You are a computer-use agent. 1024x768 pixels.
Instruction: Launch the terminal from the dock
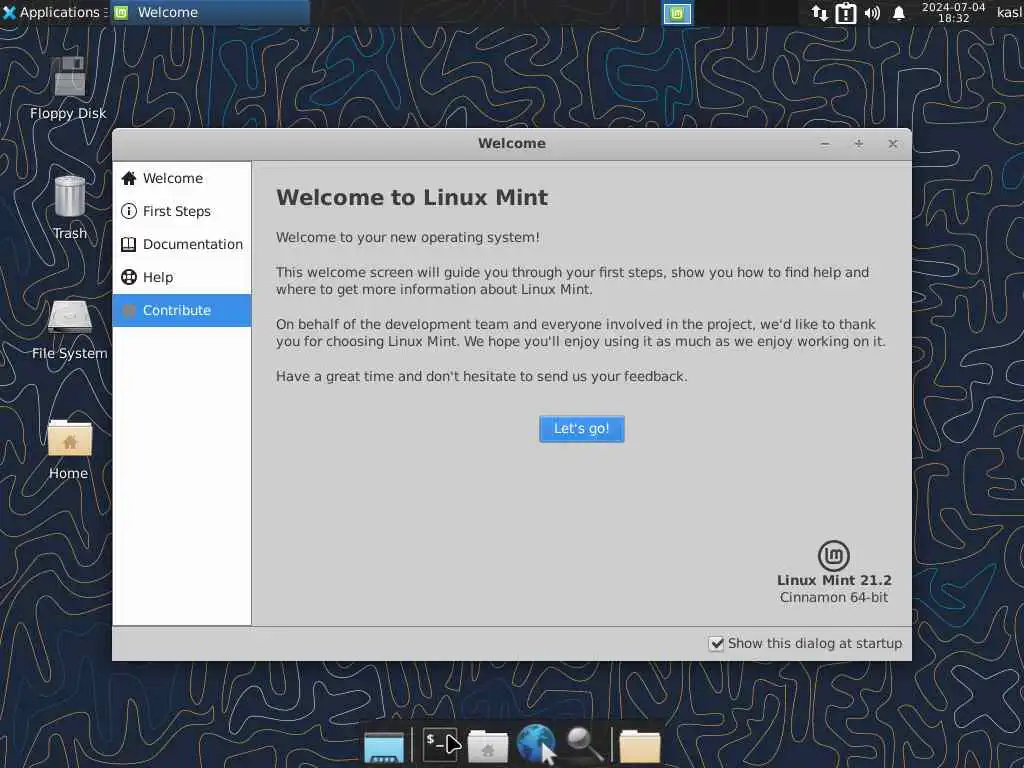point(440,744)
